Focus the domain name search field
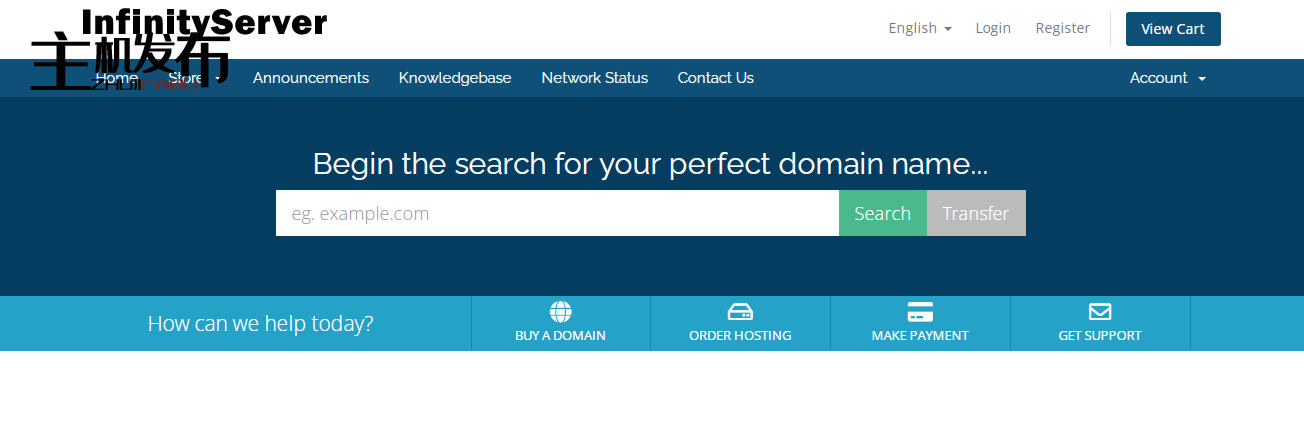 click(557, 213)
